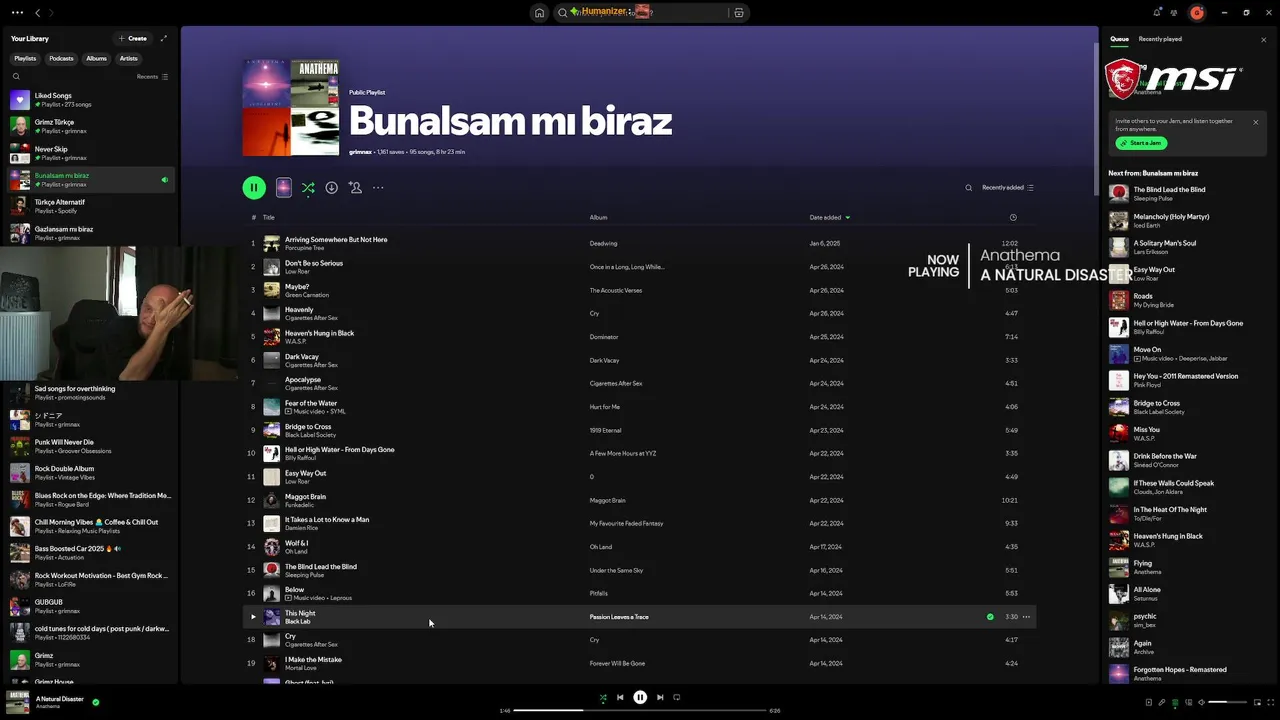Open the notifications bell
The width and height of the screenshot is (1280, 720).
(x=1157, y=12)
